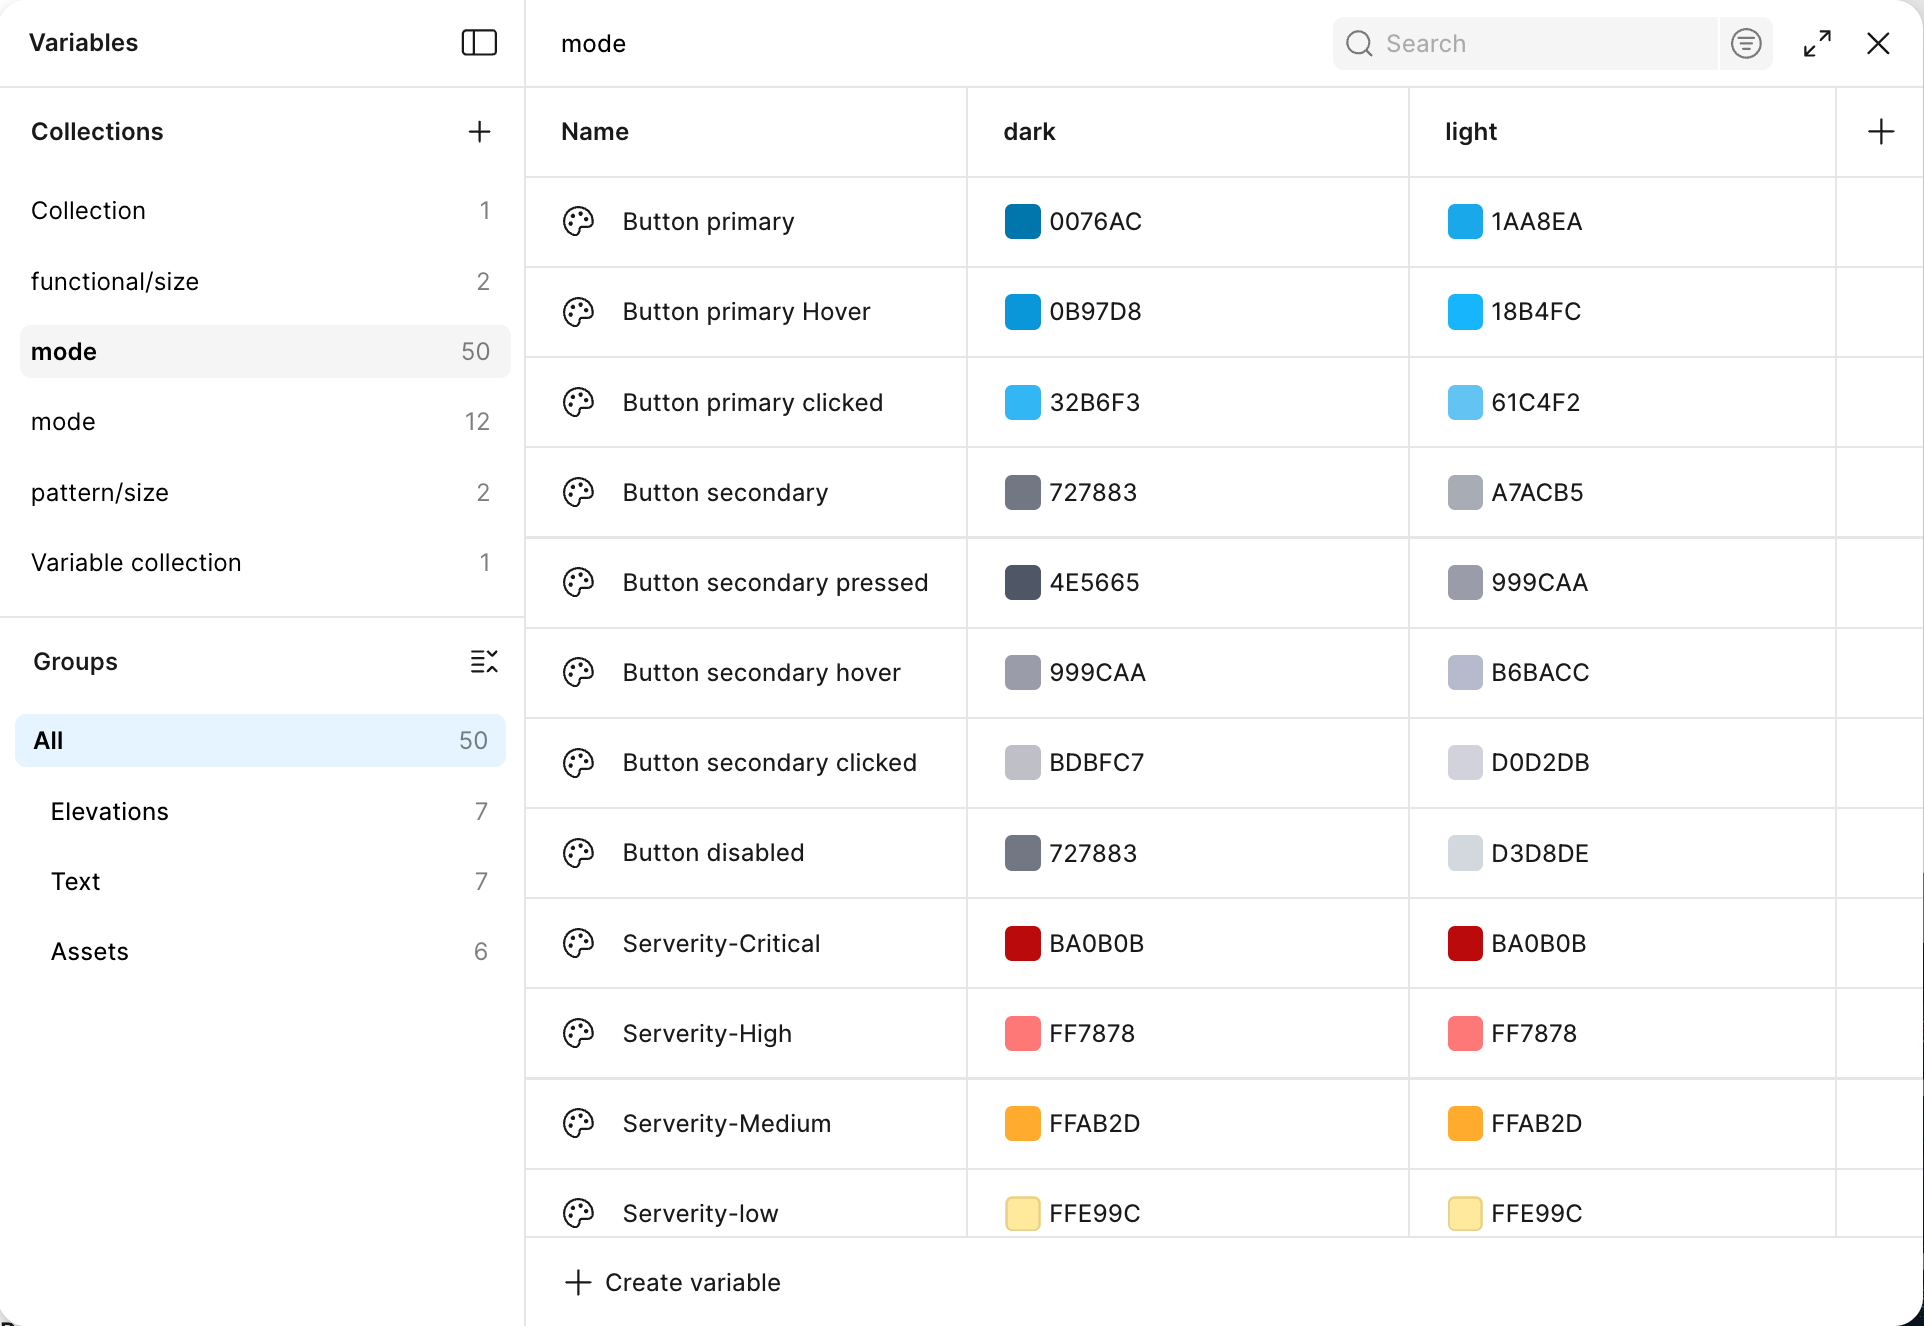Click palette icon beside Button disabled
The width and height of the screenshot is (1924, 1326).
pyautogui.click(x=578, y=853)
